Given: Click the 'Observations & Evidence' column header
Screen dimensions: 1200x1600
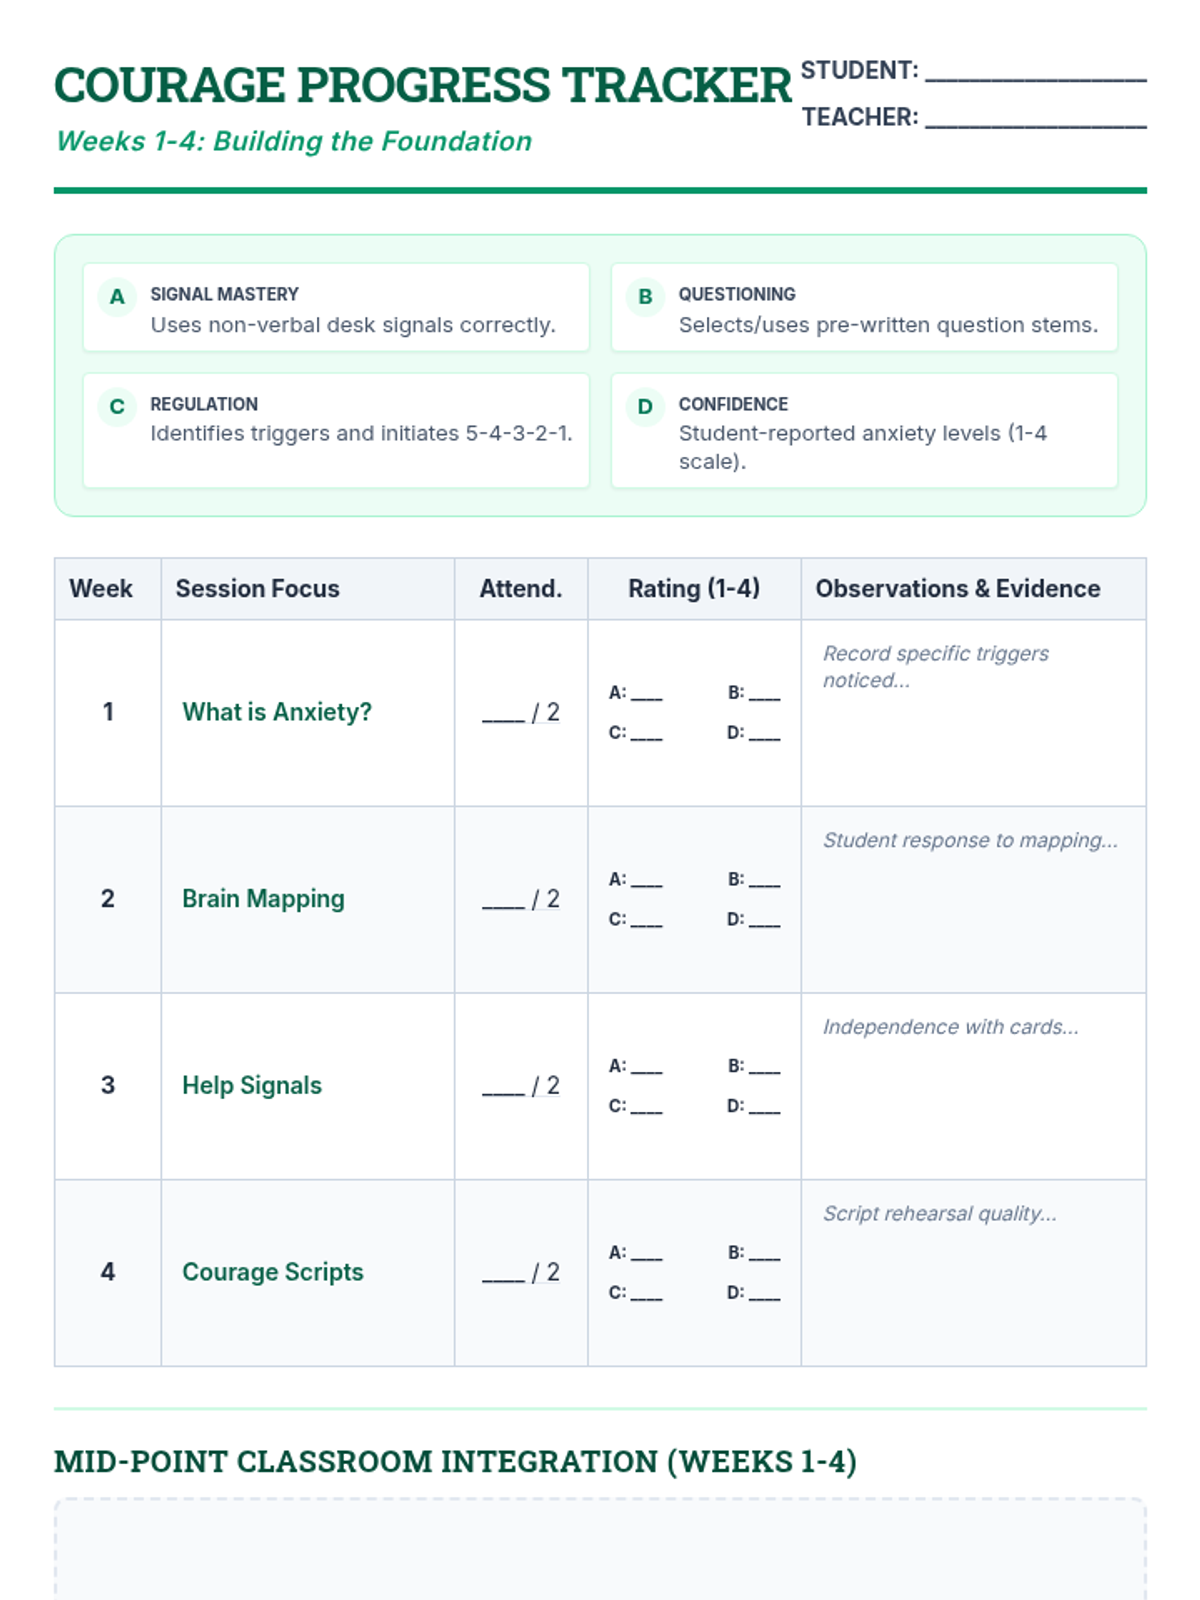Looking at the screenshot, I should point(958,589).
